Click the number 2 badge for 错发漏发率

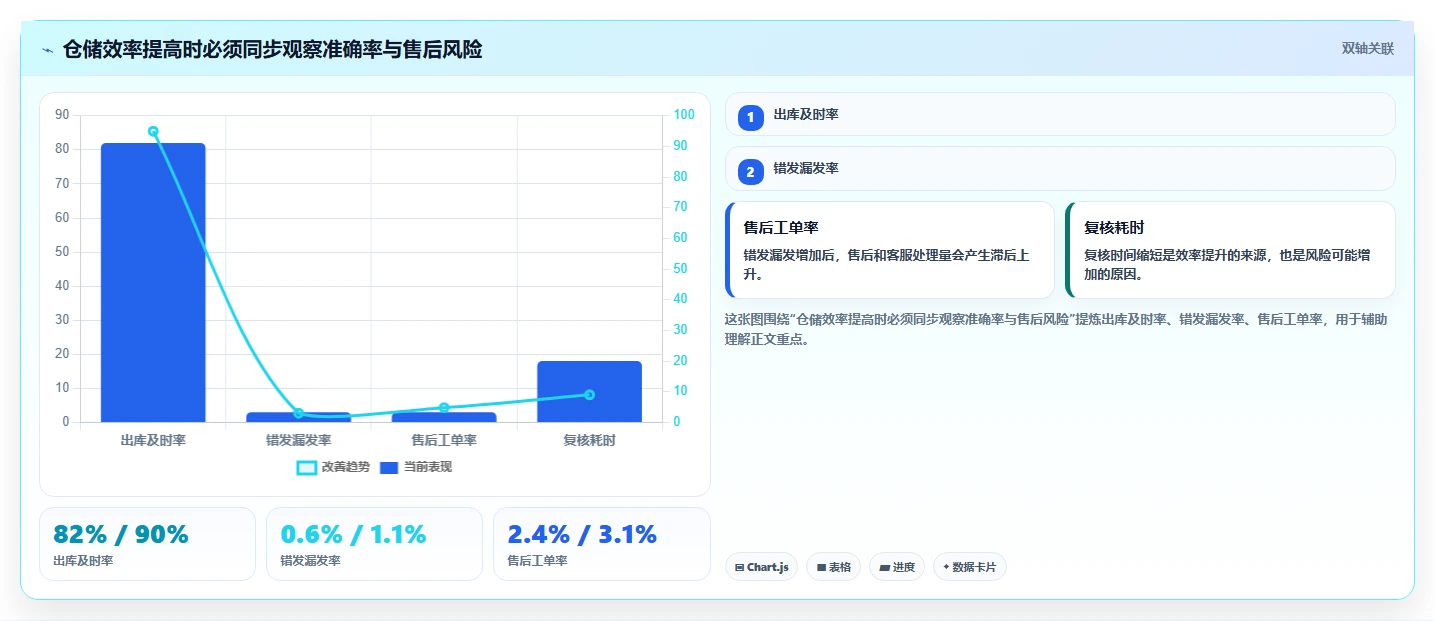pyautogui.click(x=751, y=172)
